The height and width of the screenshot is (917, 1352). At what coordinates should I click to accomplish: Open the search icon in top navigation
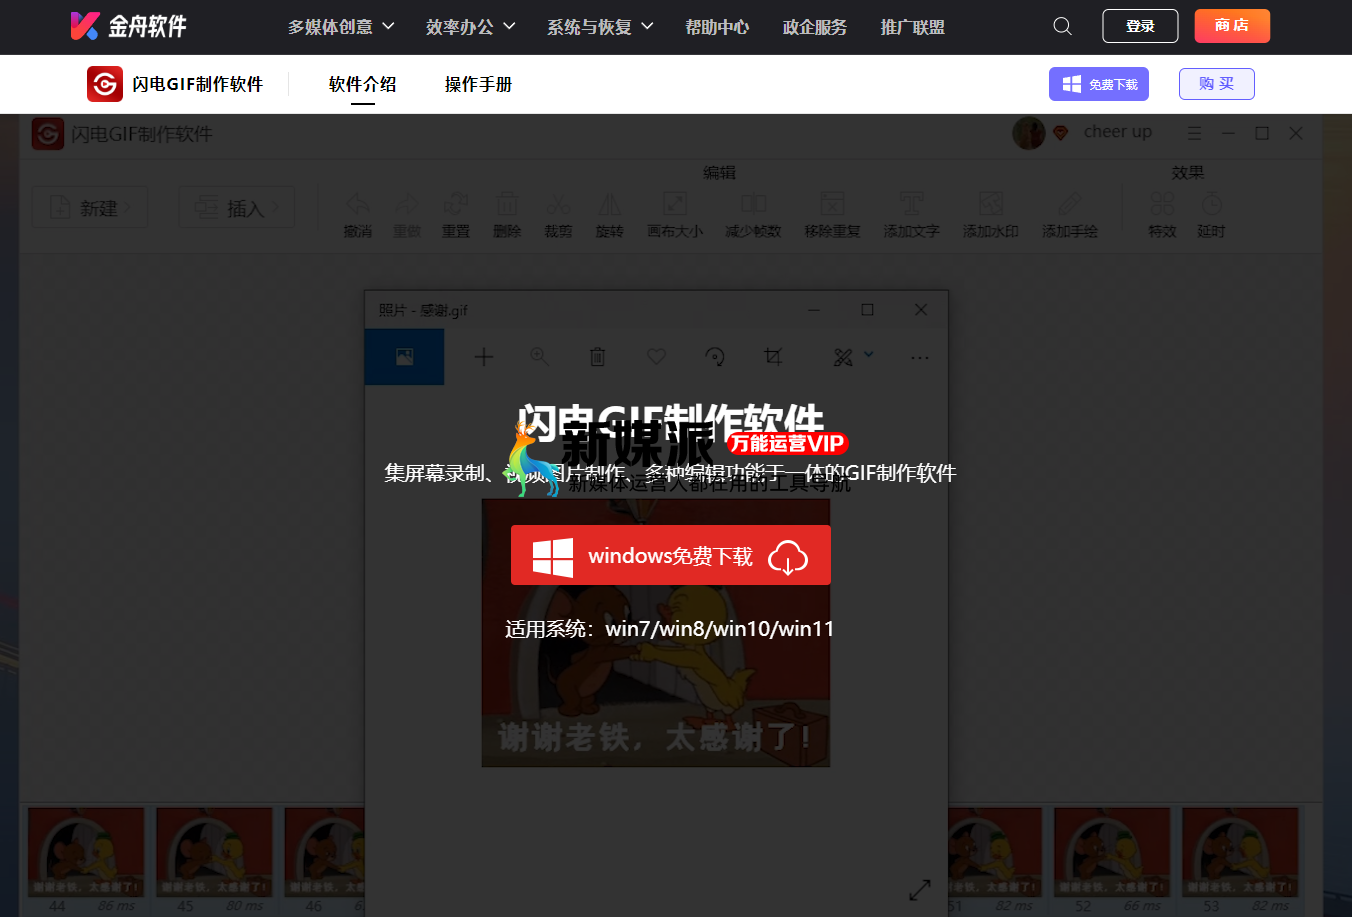[x=1062, y=26]
